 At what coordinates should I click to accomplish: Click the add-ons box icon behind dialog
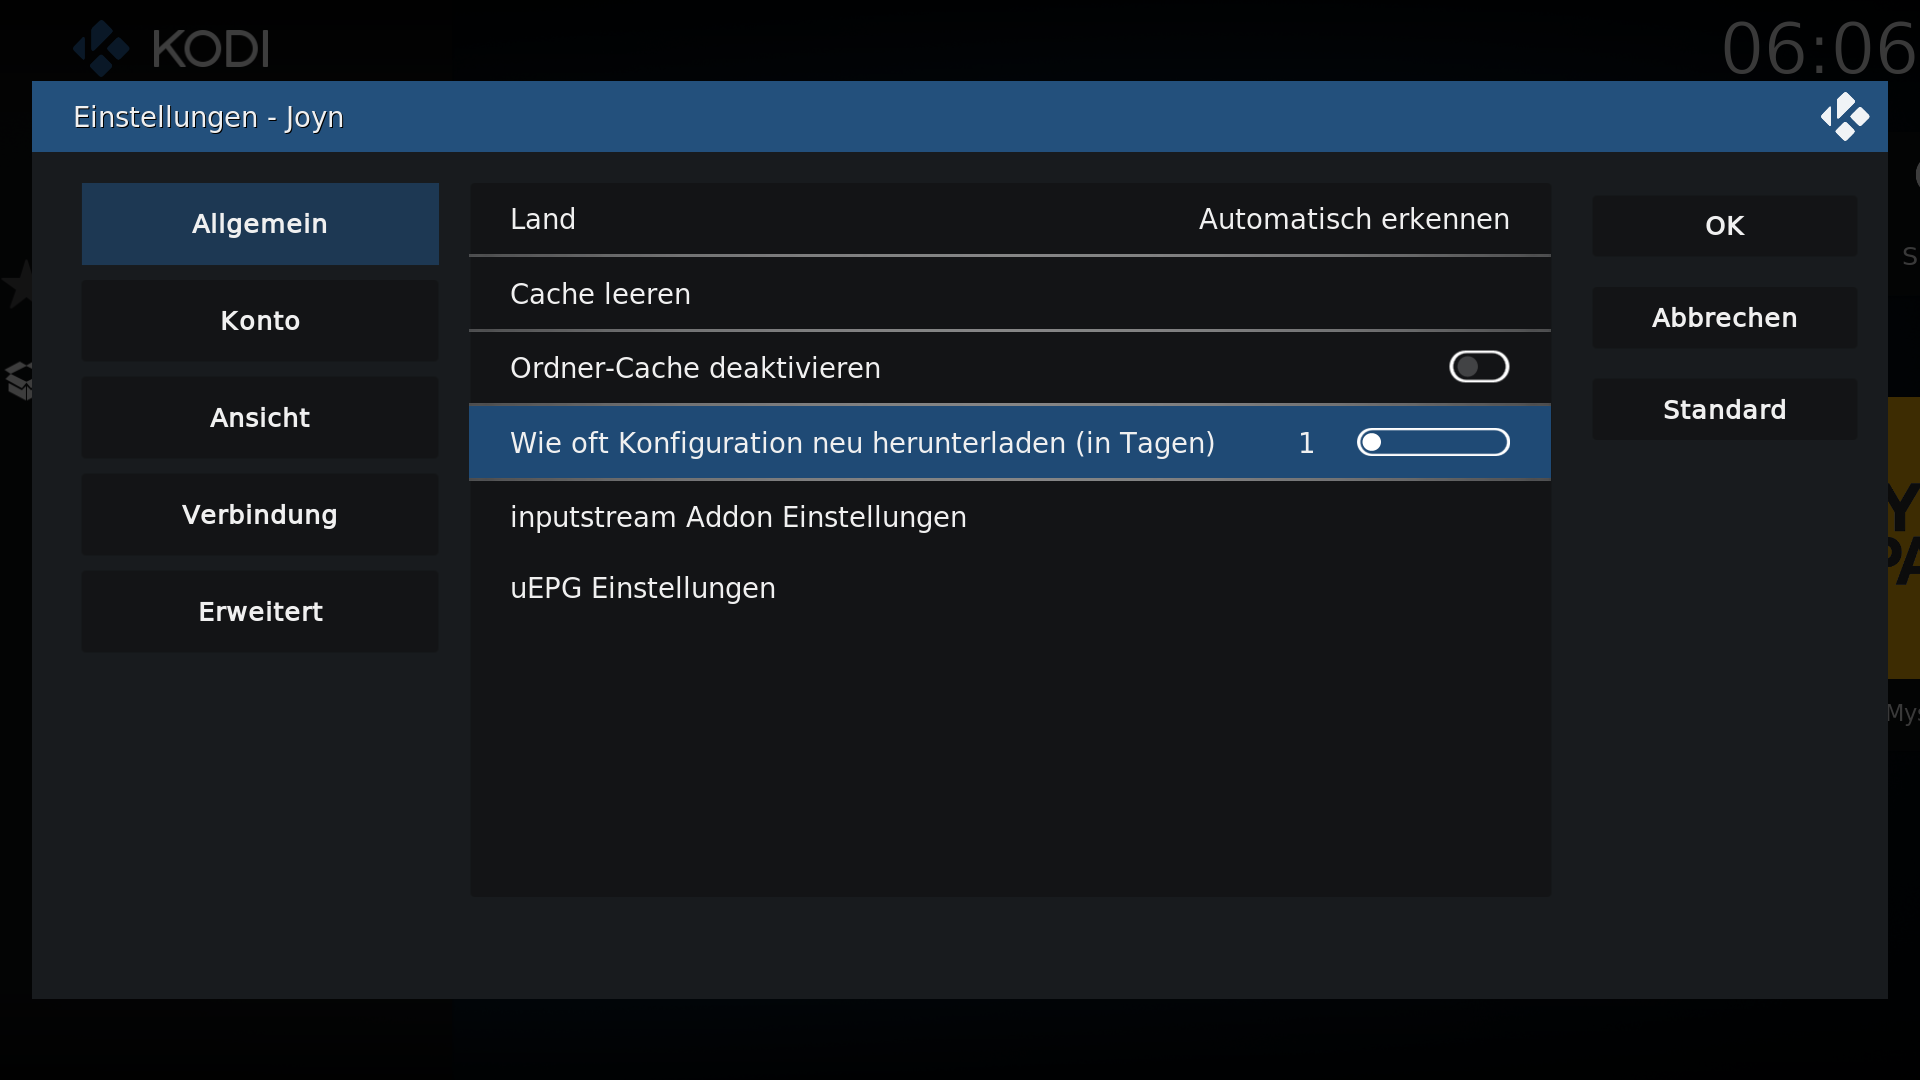point(19,381)
